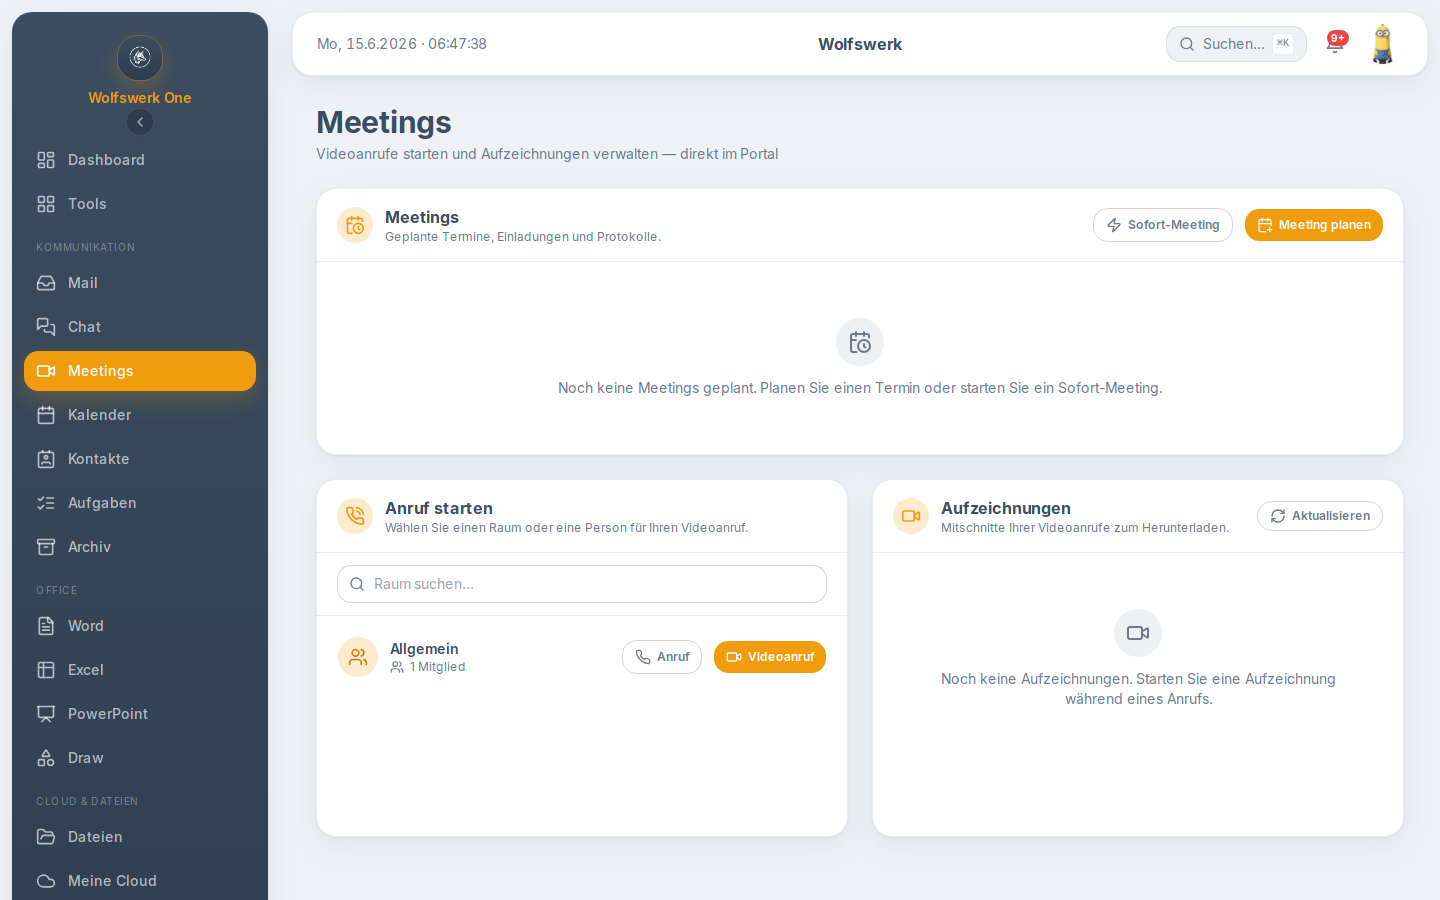Click the Dateien folder icon

(46, 837)
